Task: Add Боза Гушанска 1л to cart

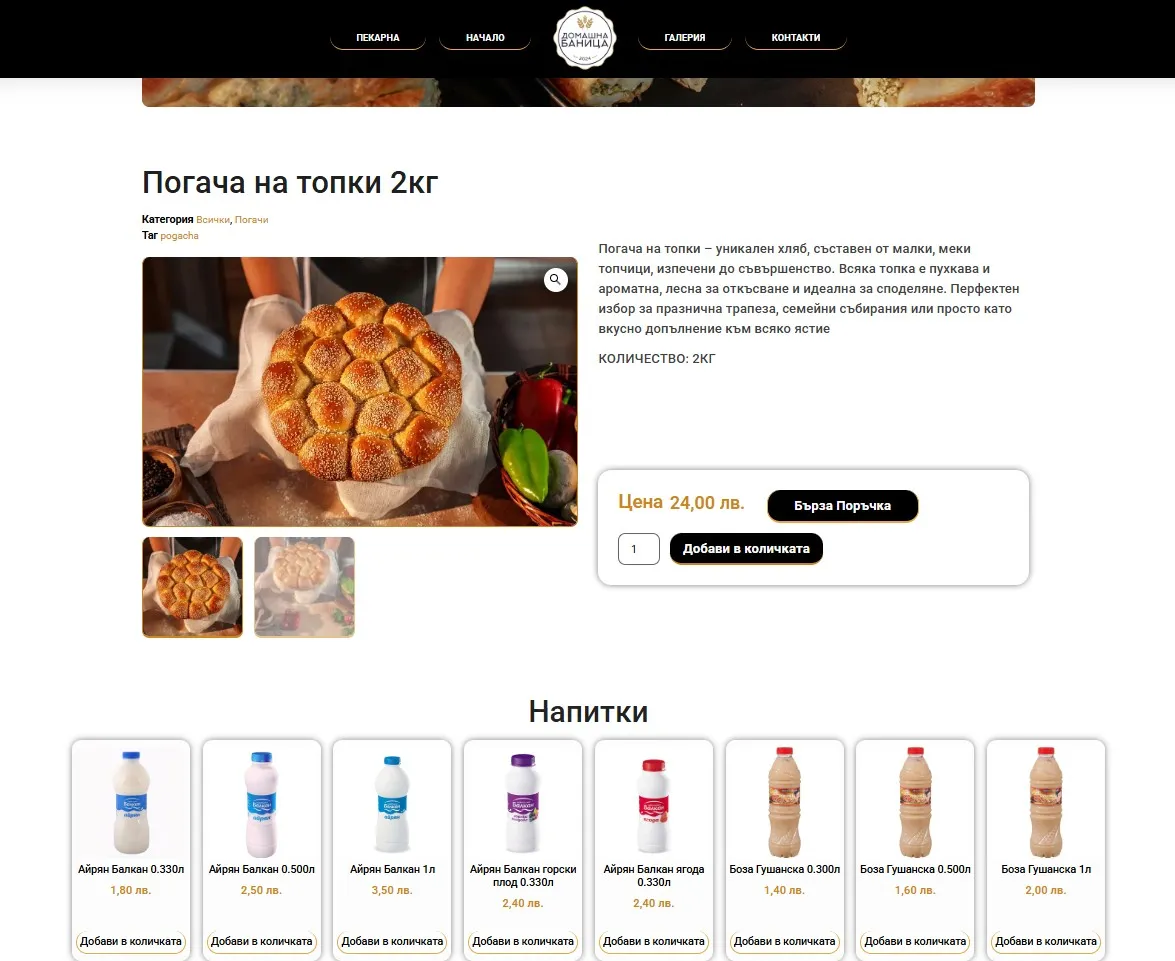Action: pyautogui.click(x=1046, y=942)
